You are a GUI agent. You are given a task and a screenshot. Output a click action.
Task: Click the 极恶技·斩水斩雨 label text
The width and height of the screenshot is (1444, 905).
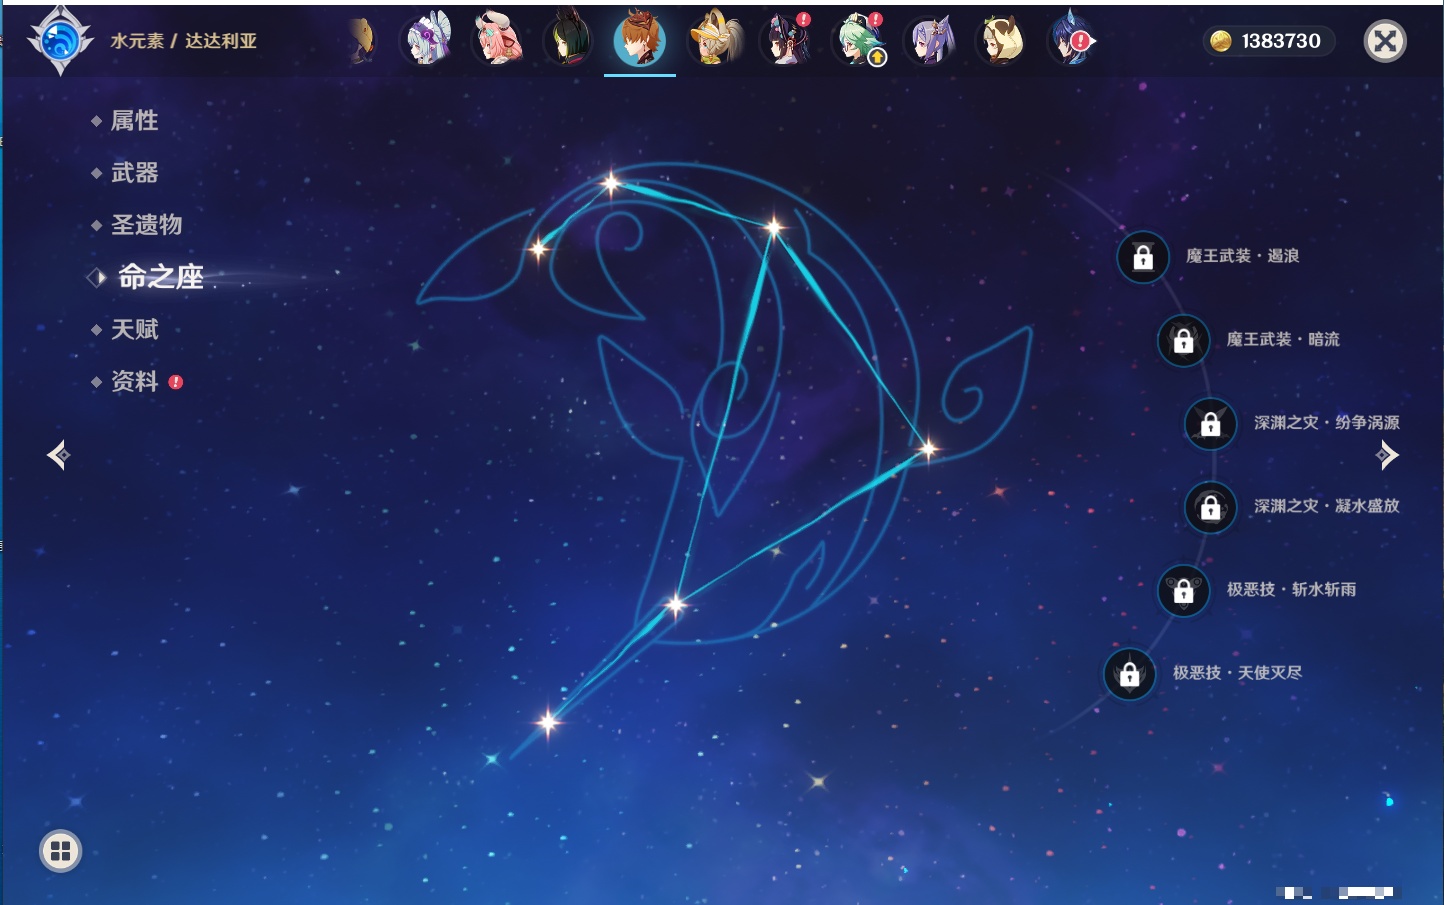[1292, 589]
